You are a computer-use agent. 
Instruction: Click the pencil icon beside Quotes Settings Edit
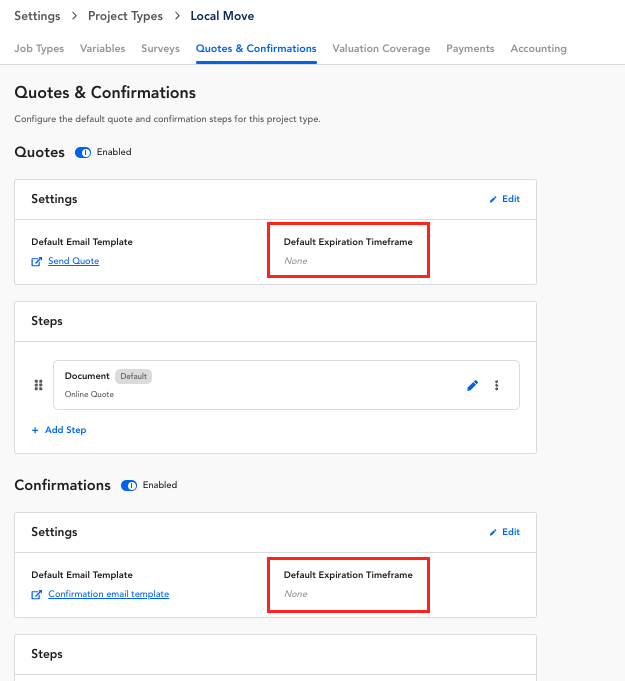tap(493, 199)
